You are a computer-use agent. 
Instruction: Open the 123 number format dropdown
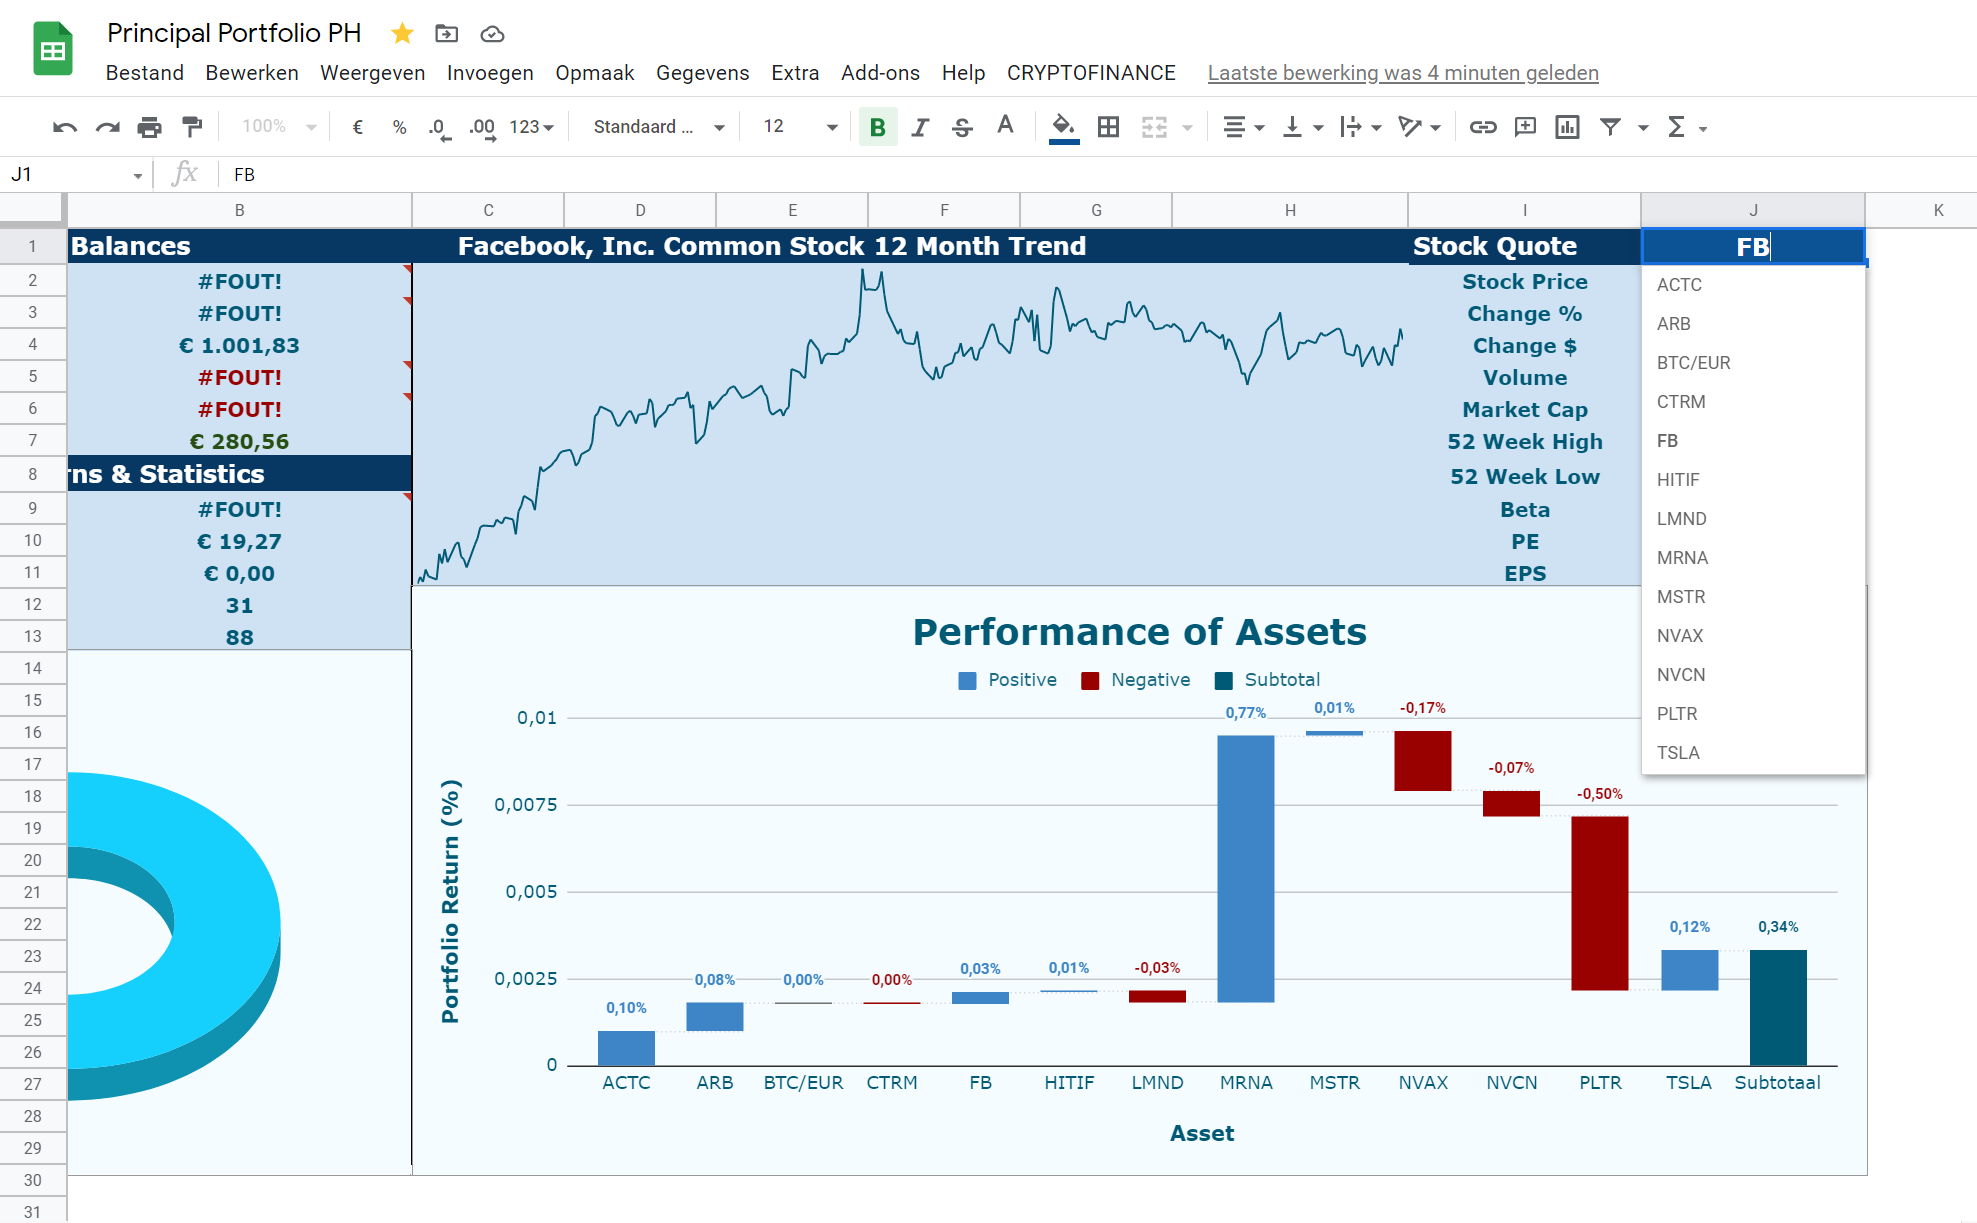click(531, 127)
